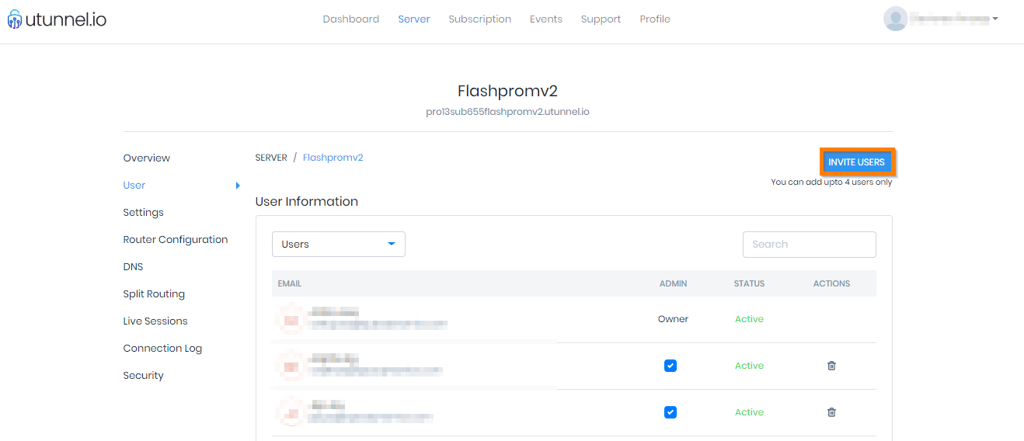Open Router Configuration in the sidebar

pos(175,240)
